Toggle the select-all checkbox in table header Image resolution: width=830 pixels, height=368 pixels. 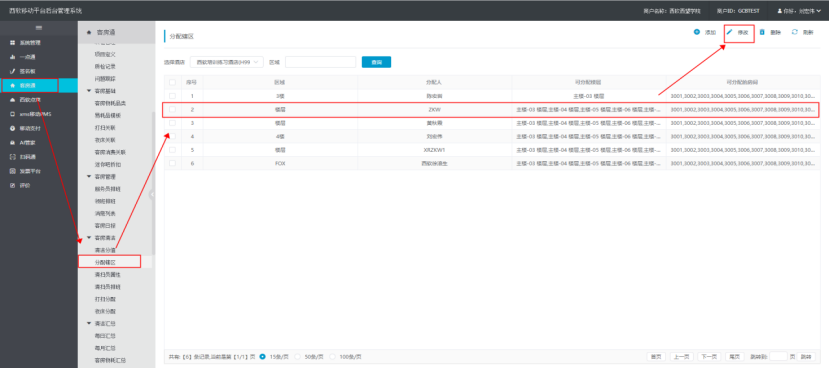[x=172, y=82]
